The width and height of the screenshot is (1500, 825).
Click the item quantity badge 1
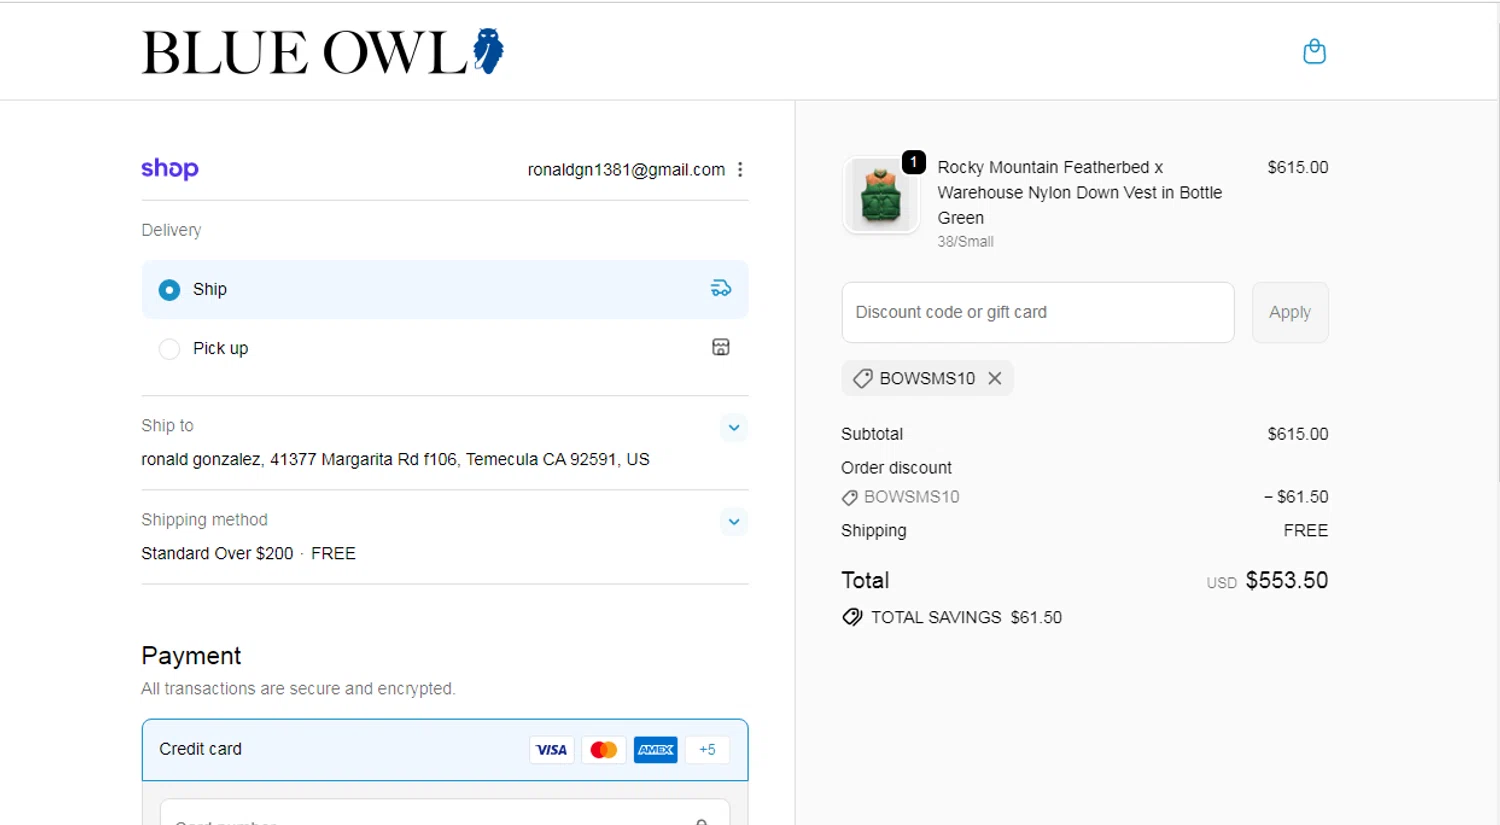click(x=914, y=162)
